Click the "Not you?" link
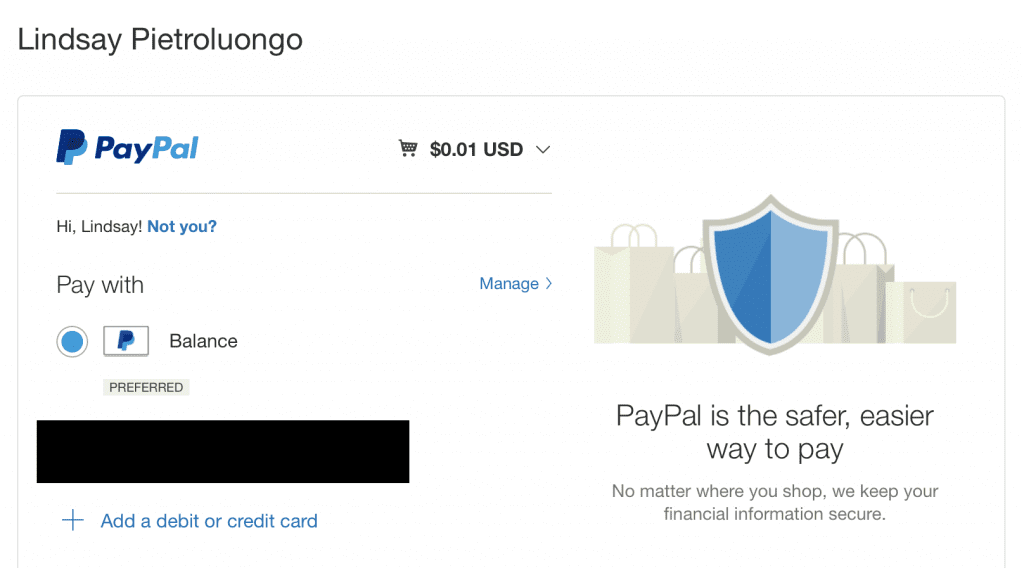Viewport: 1024px width, 568px height. 182,227
